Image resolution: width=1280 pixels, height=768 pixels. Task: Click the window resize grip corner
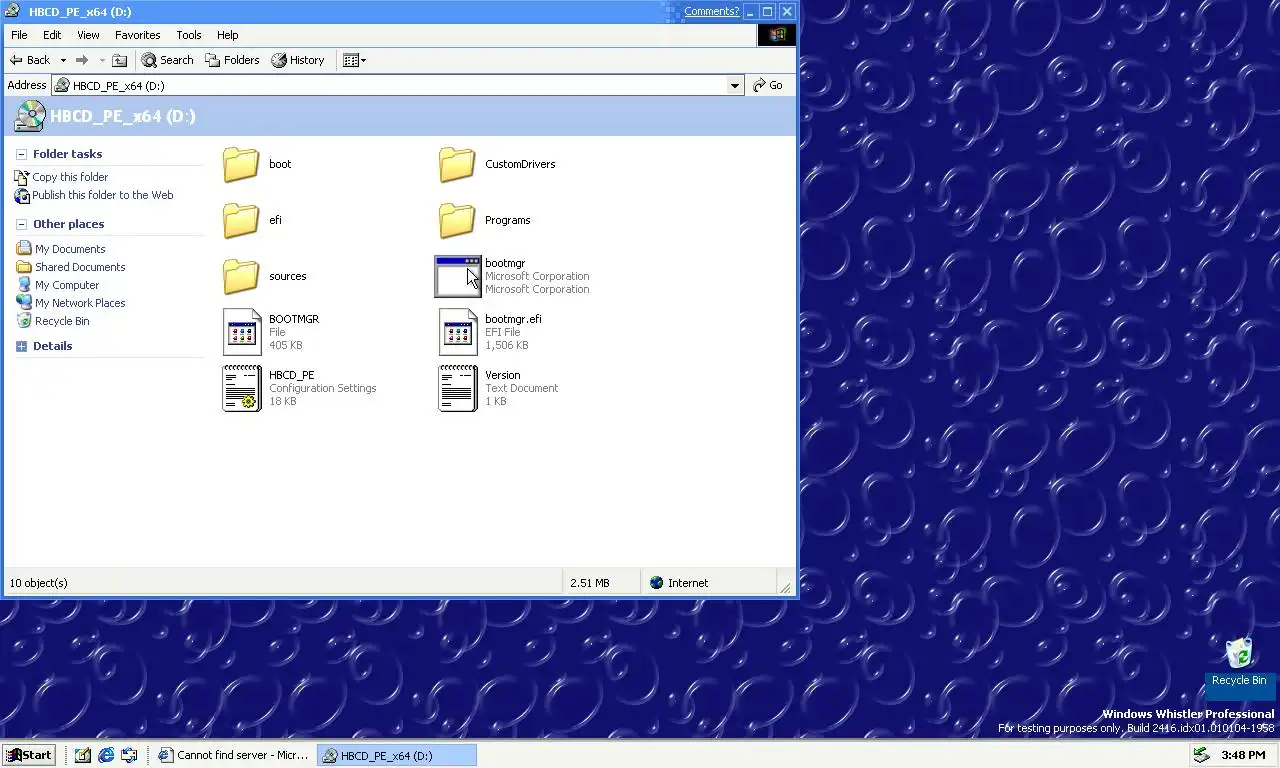pos(787,587)
